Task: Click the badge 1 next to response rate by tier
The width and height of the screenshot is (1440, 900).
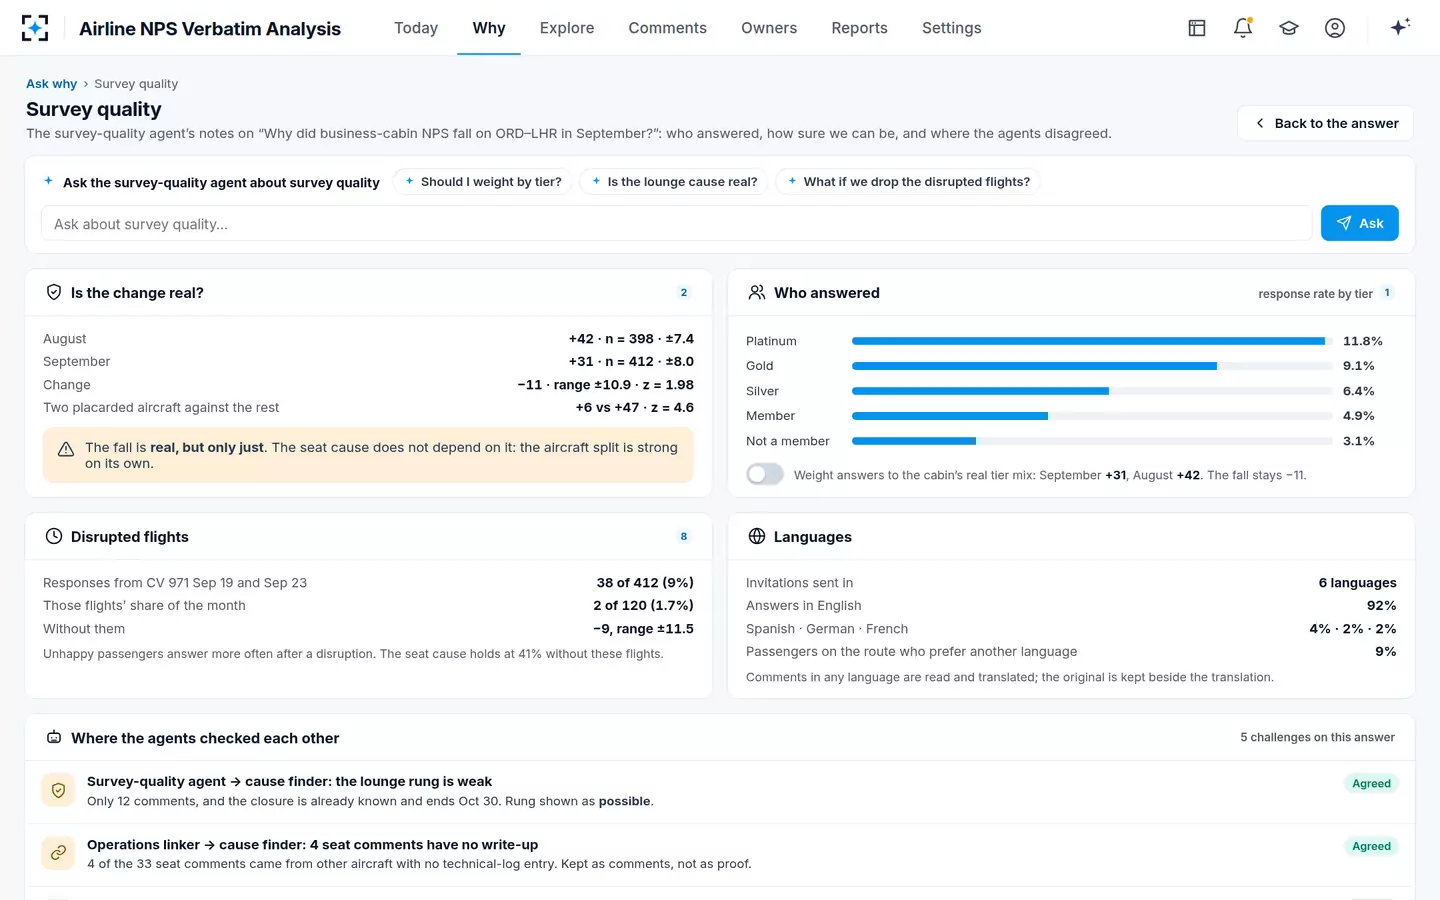Action: pos(1387,293)
